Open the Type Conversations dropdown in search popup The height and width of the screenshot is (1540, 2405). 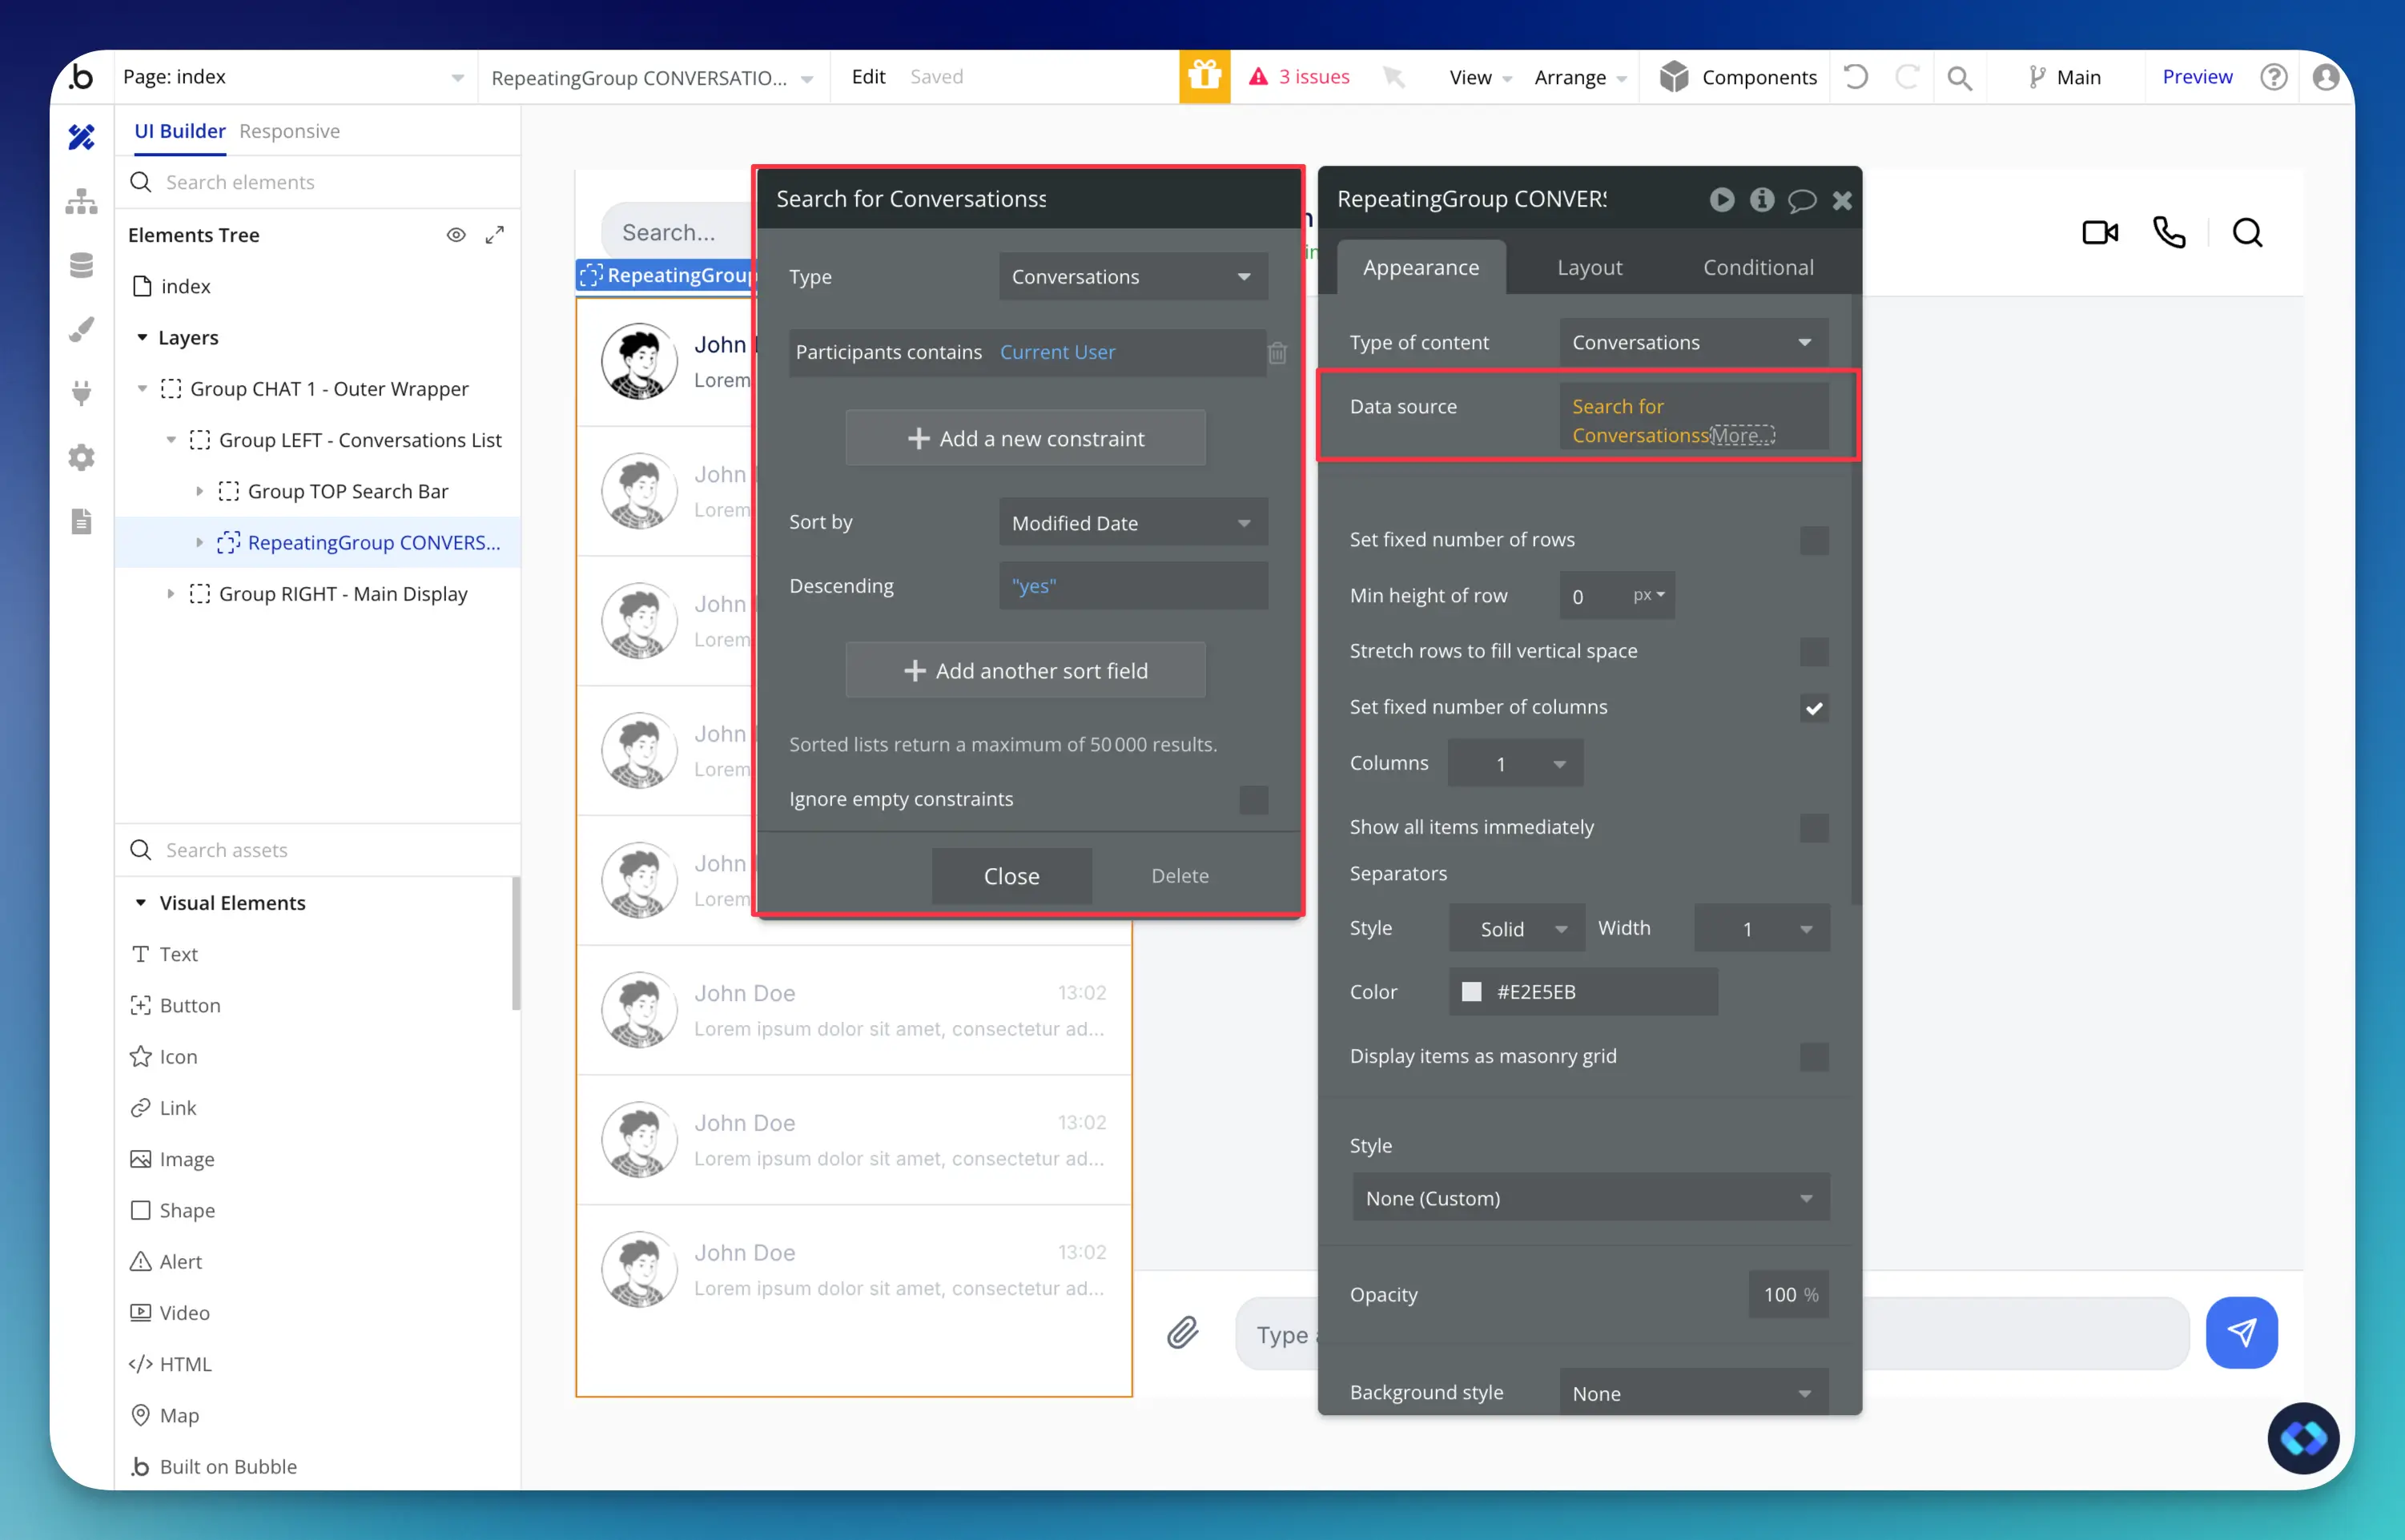click(1133, 277)
